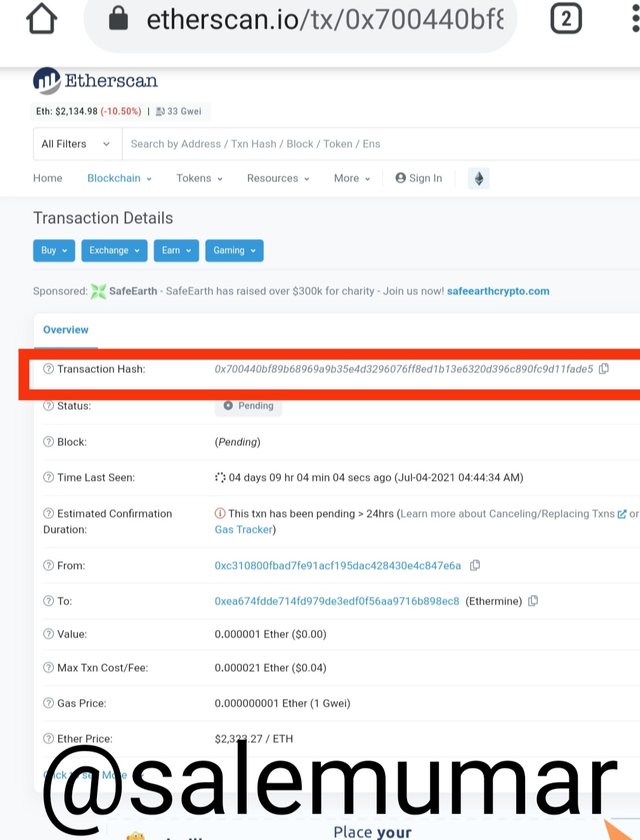Screen dimensions: 640x840
Task: Open the browser three-dot menu
Action: (x=635, y=19)
